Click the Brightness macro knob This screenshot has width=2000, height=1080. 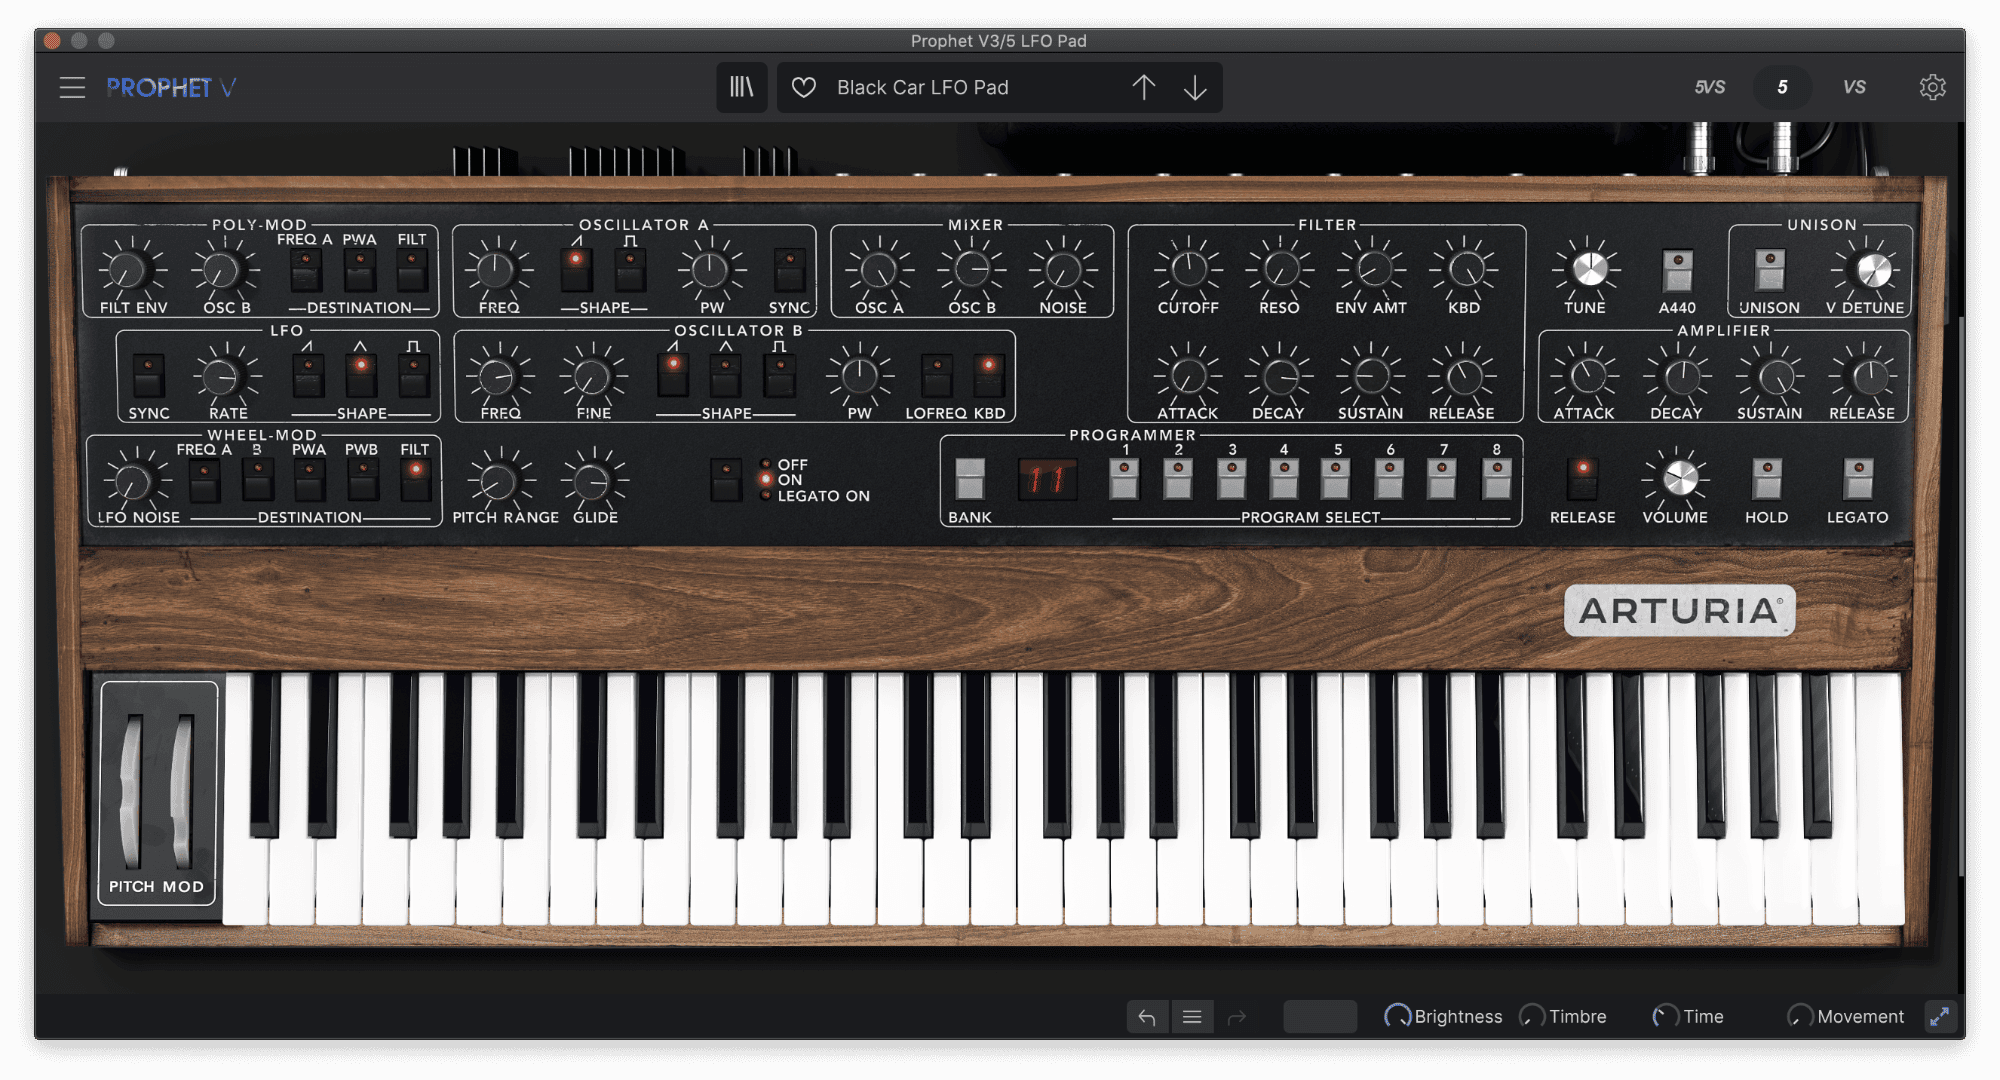pos(1396,1017)
